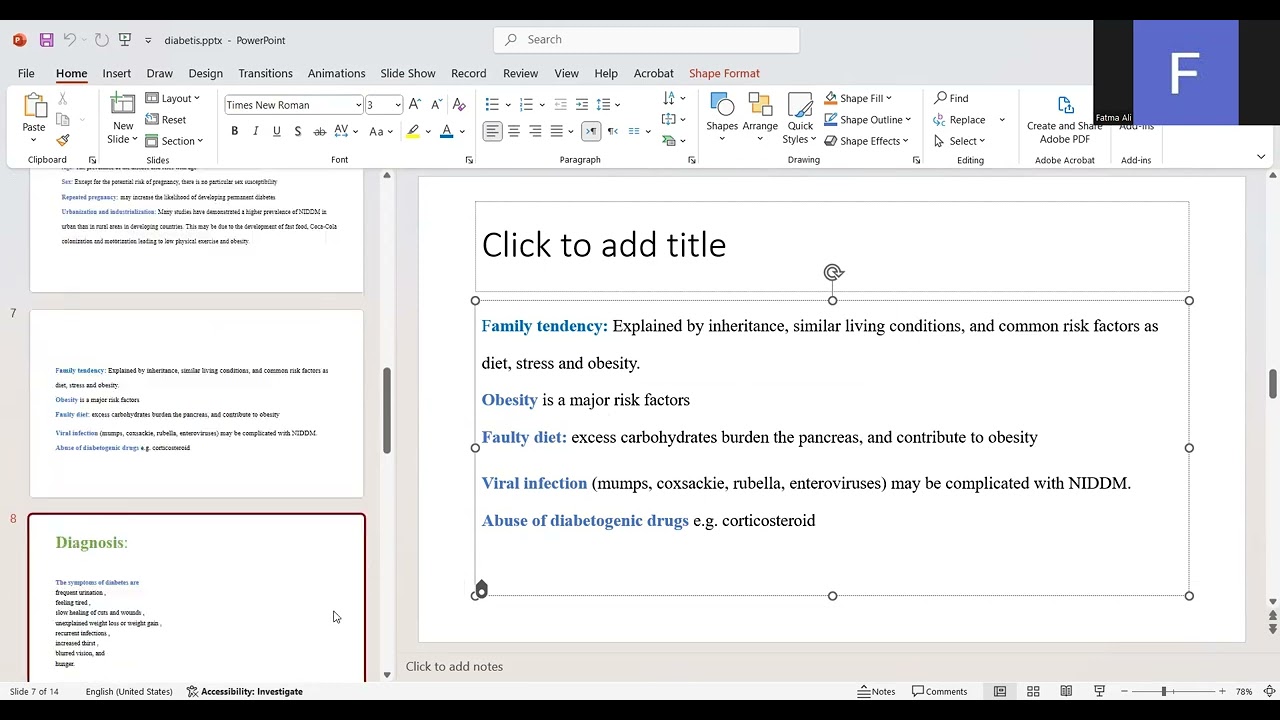The width and height of the screenshot is (1280, 720).
Task: Click the Find magnifier button
Action: [x=951, y=98]
